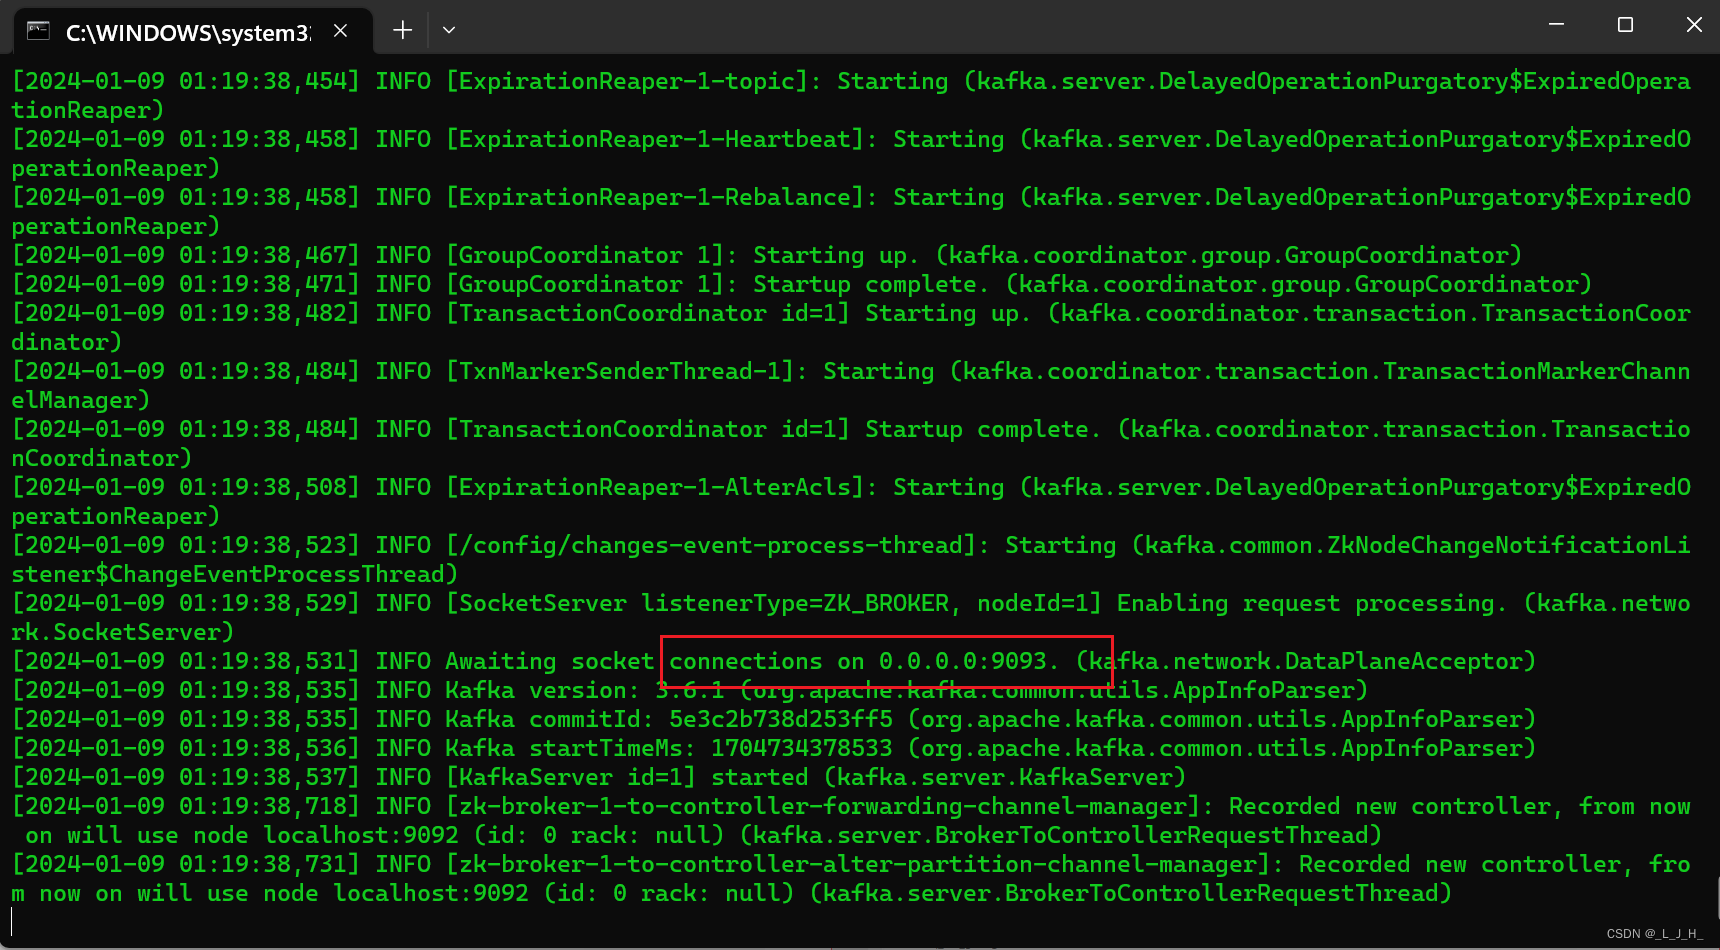Viewport: 1720px width, 950px height.
Task: Click the SocketServer ZK_BROKER log entry
Action: point(700,603)
